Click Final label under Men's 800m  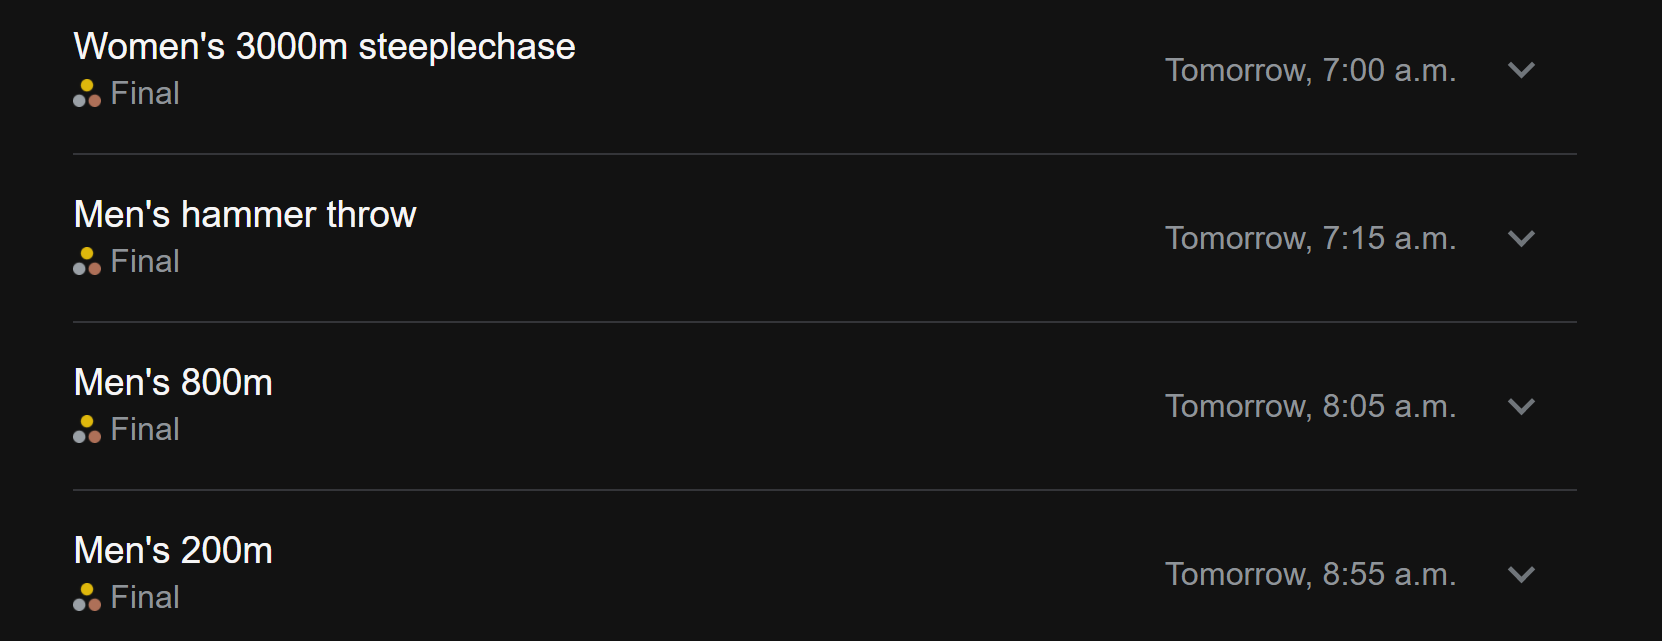pos(145,429)
